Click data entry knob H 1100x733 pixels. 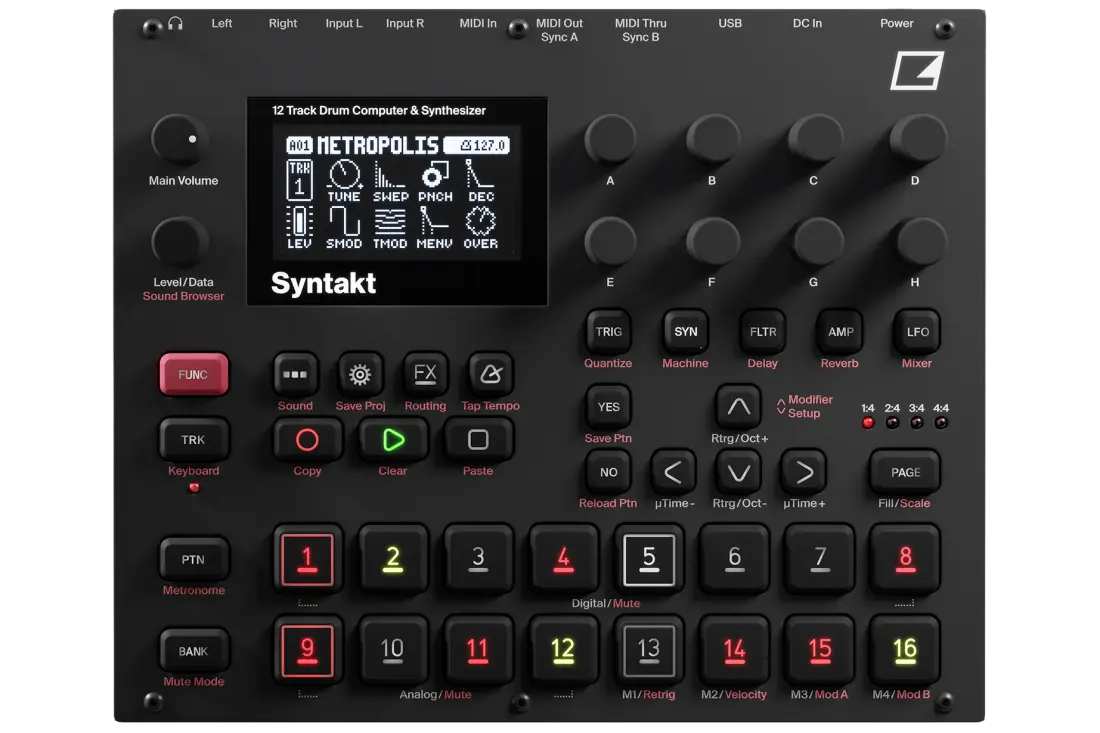(x=919, y=241)
